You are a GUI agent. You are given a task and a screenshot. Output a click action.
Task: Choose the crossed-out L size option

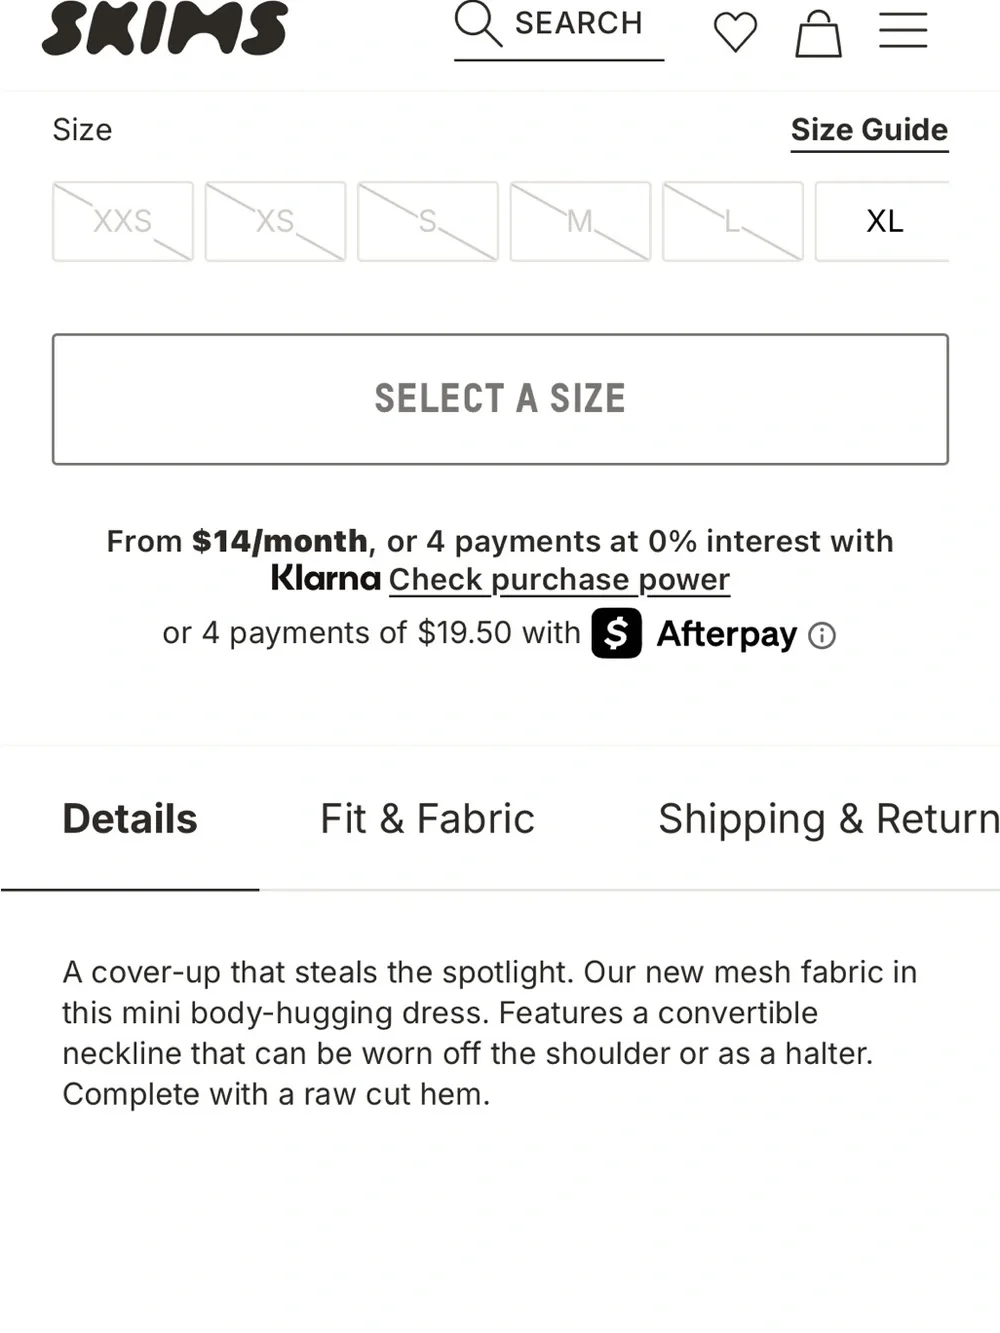[x=733, y=221]
